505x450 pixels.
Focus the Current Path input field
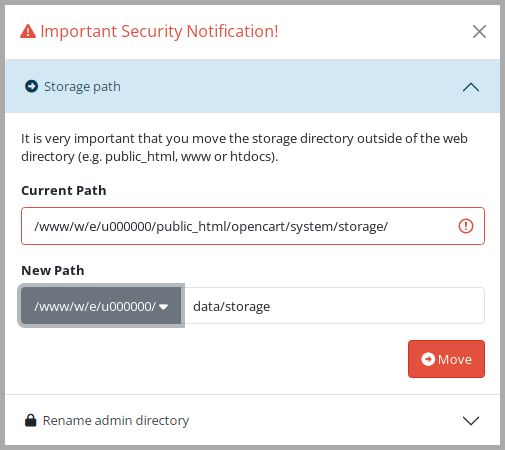click(253, 226)
